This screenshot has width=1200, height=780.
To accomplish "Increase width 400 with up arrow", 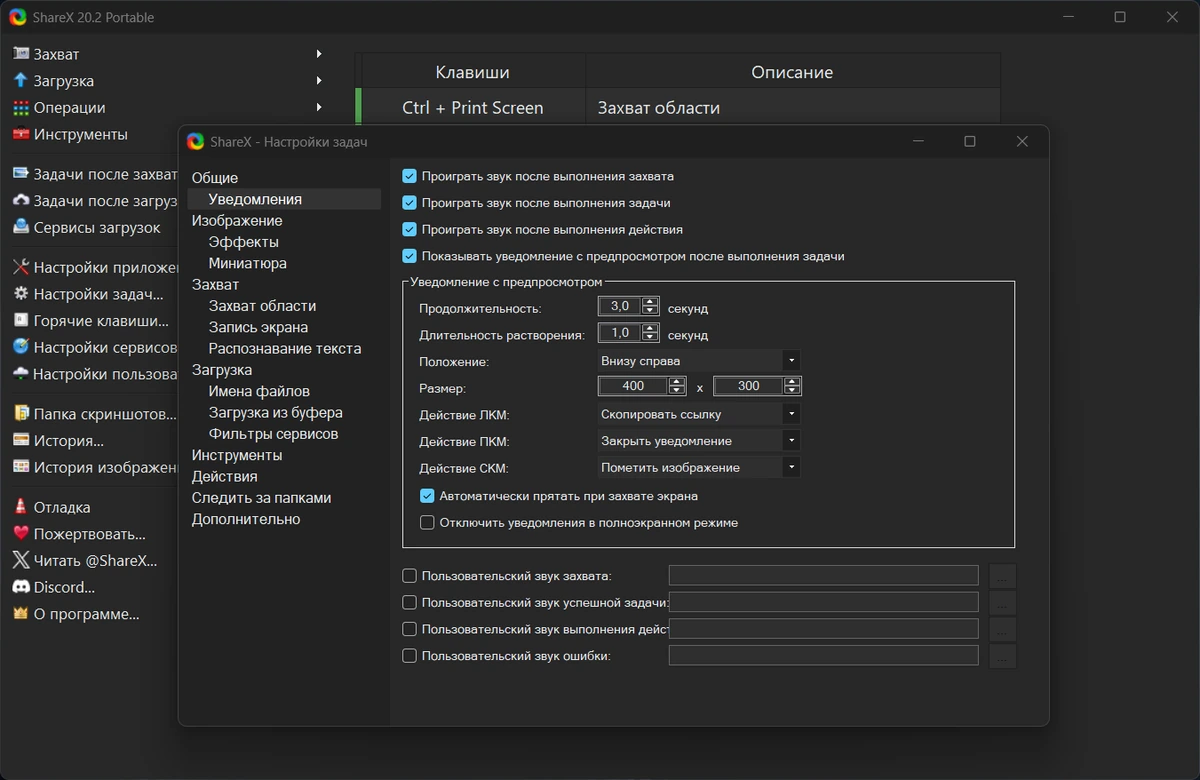I will click(x=677, y=381).
